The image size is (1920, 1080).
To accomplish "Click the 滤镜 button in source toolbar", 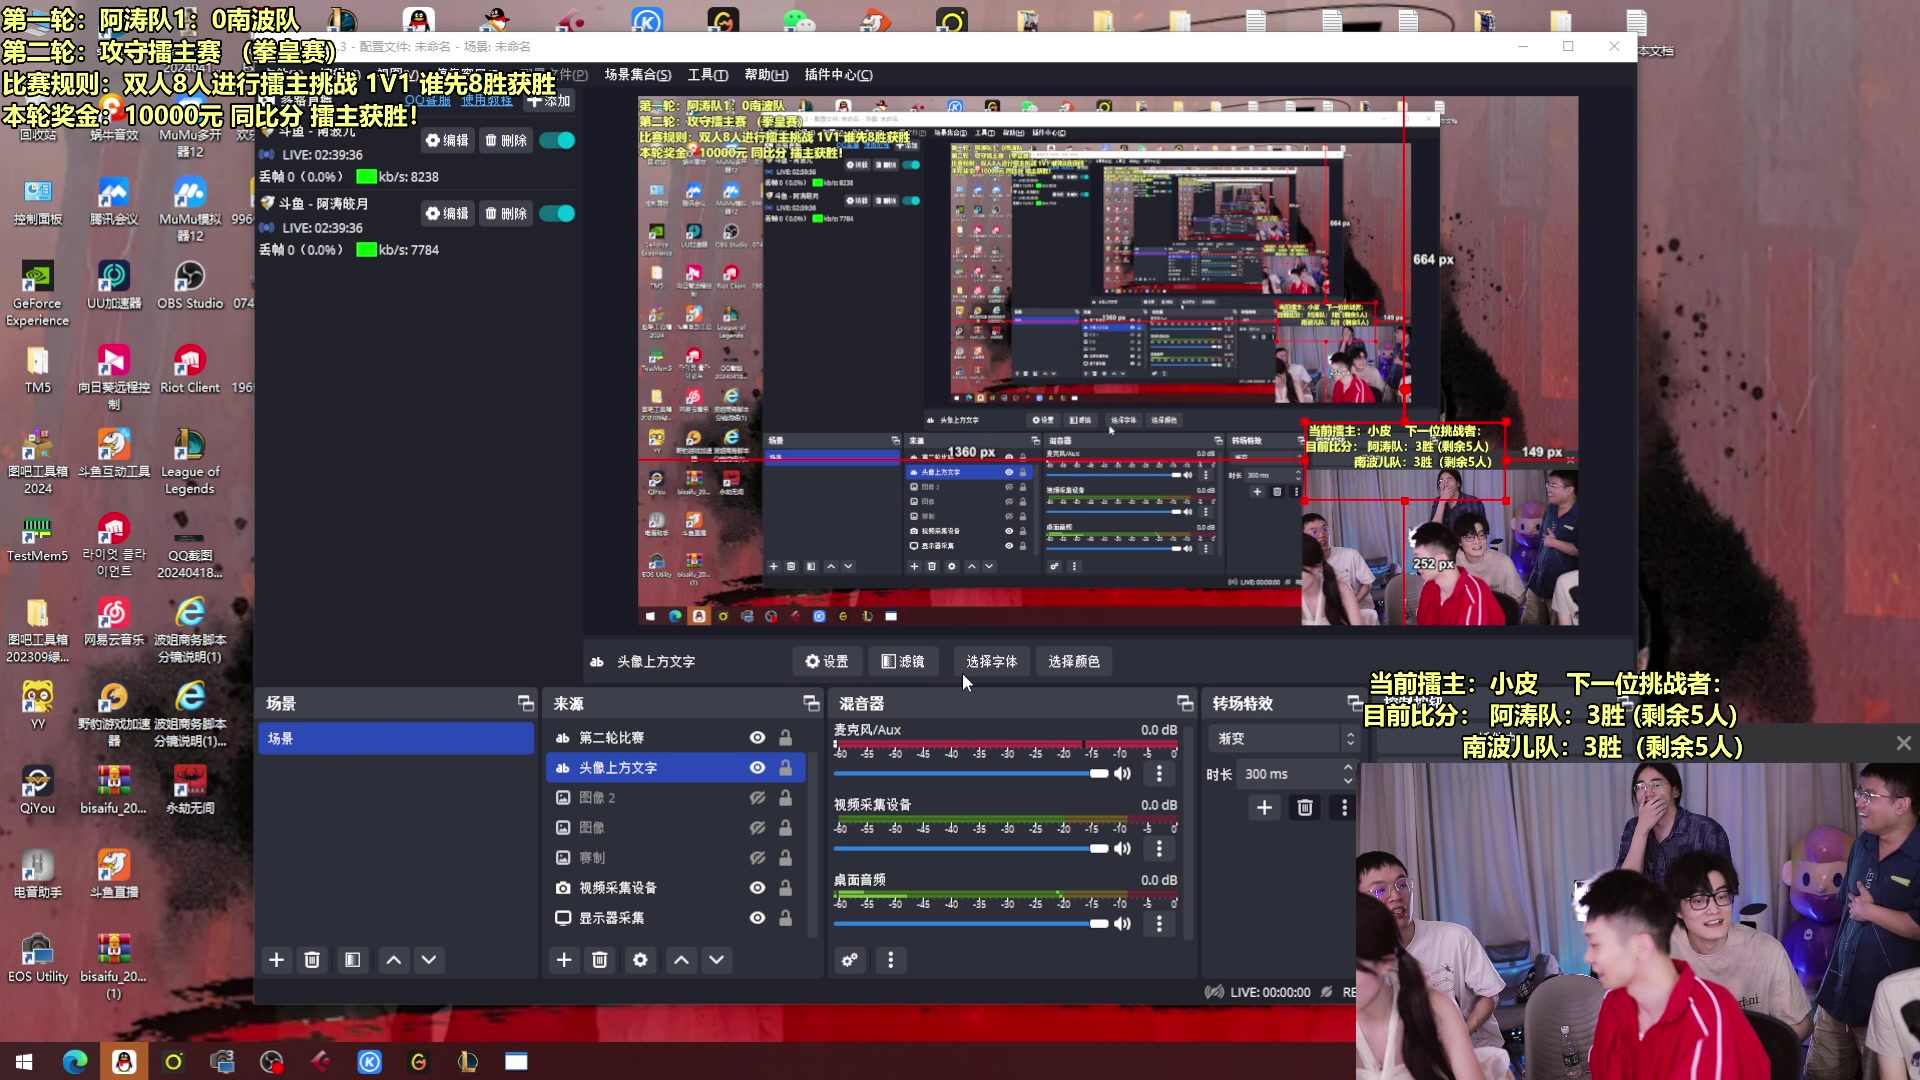I will pyautogui.click(x=902, y=661).
